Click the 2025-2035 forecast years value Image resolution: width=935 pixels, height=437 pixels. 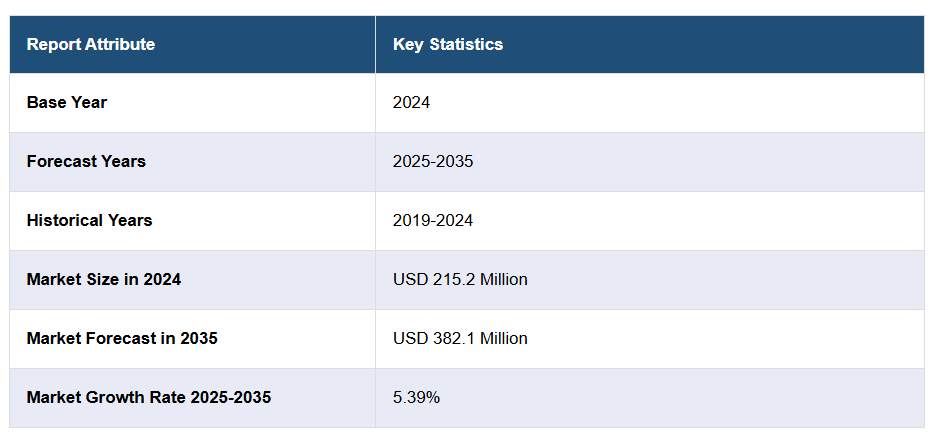[x=433, y=161]
